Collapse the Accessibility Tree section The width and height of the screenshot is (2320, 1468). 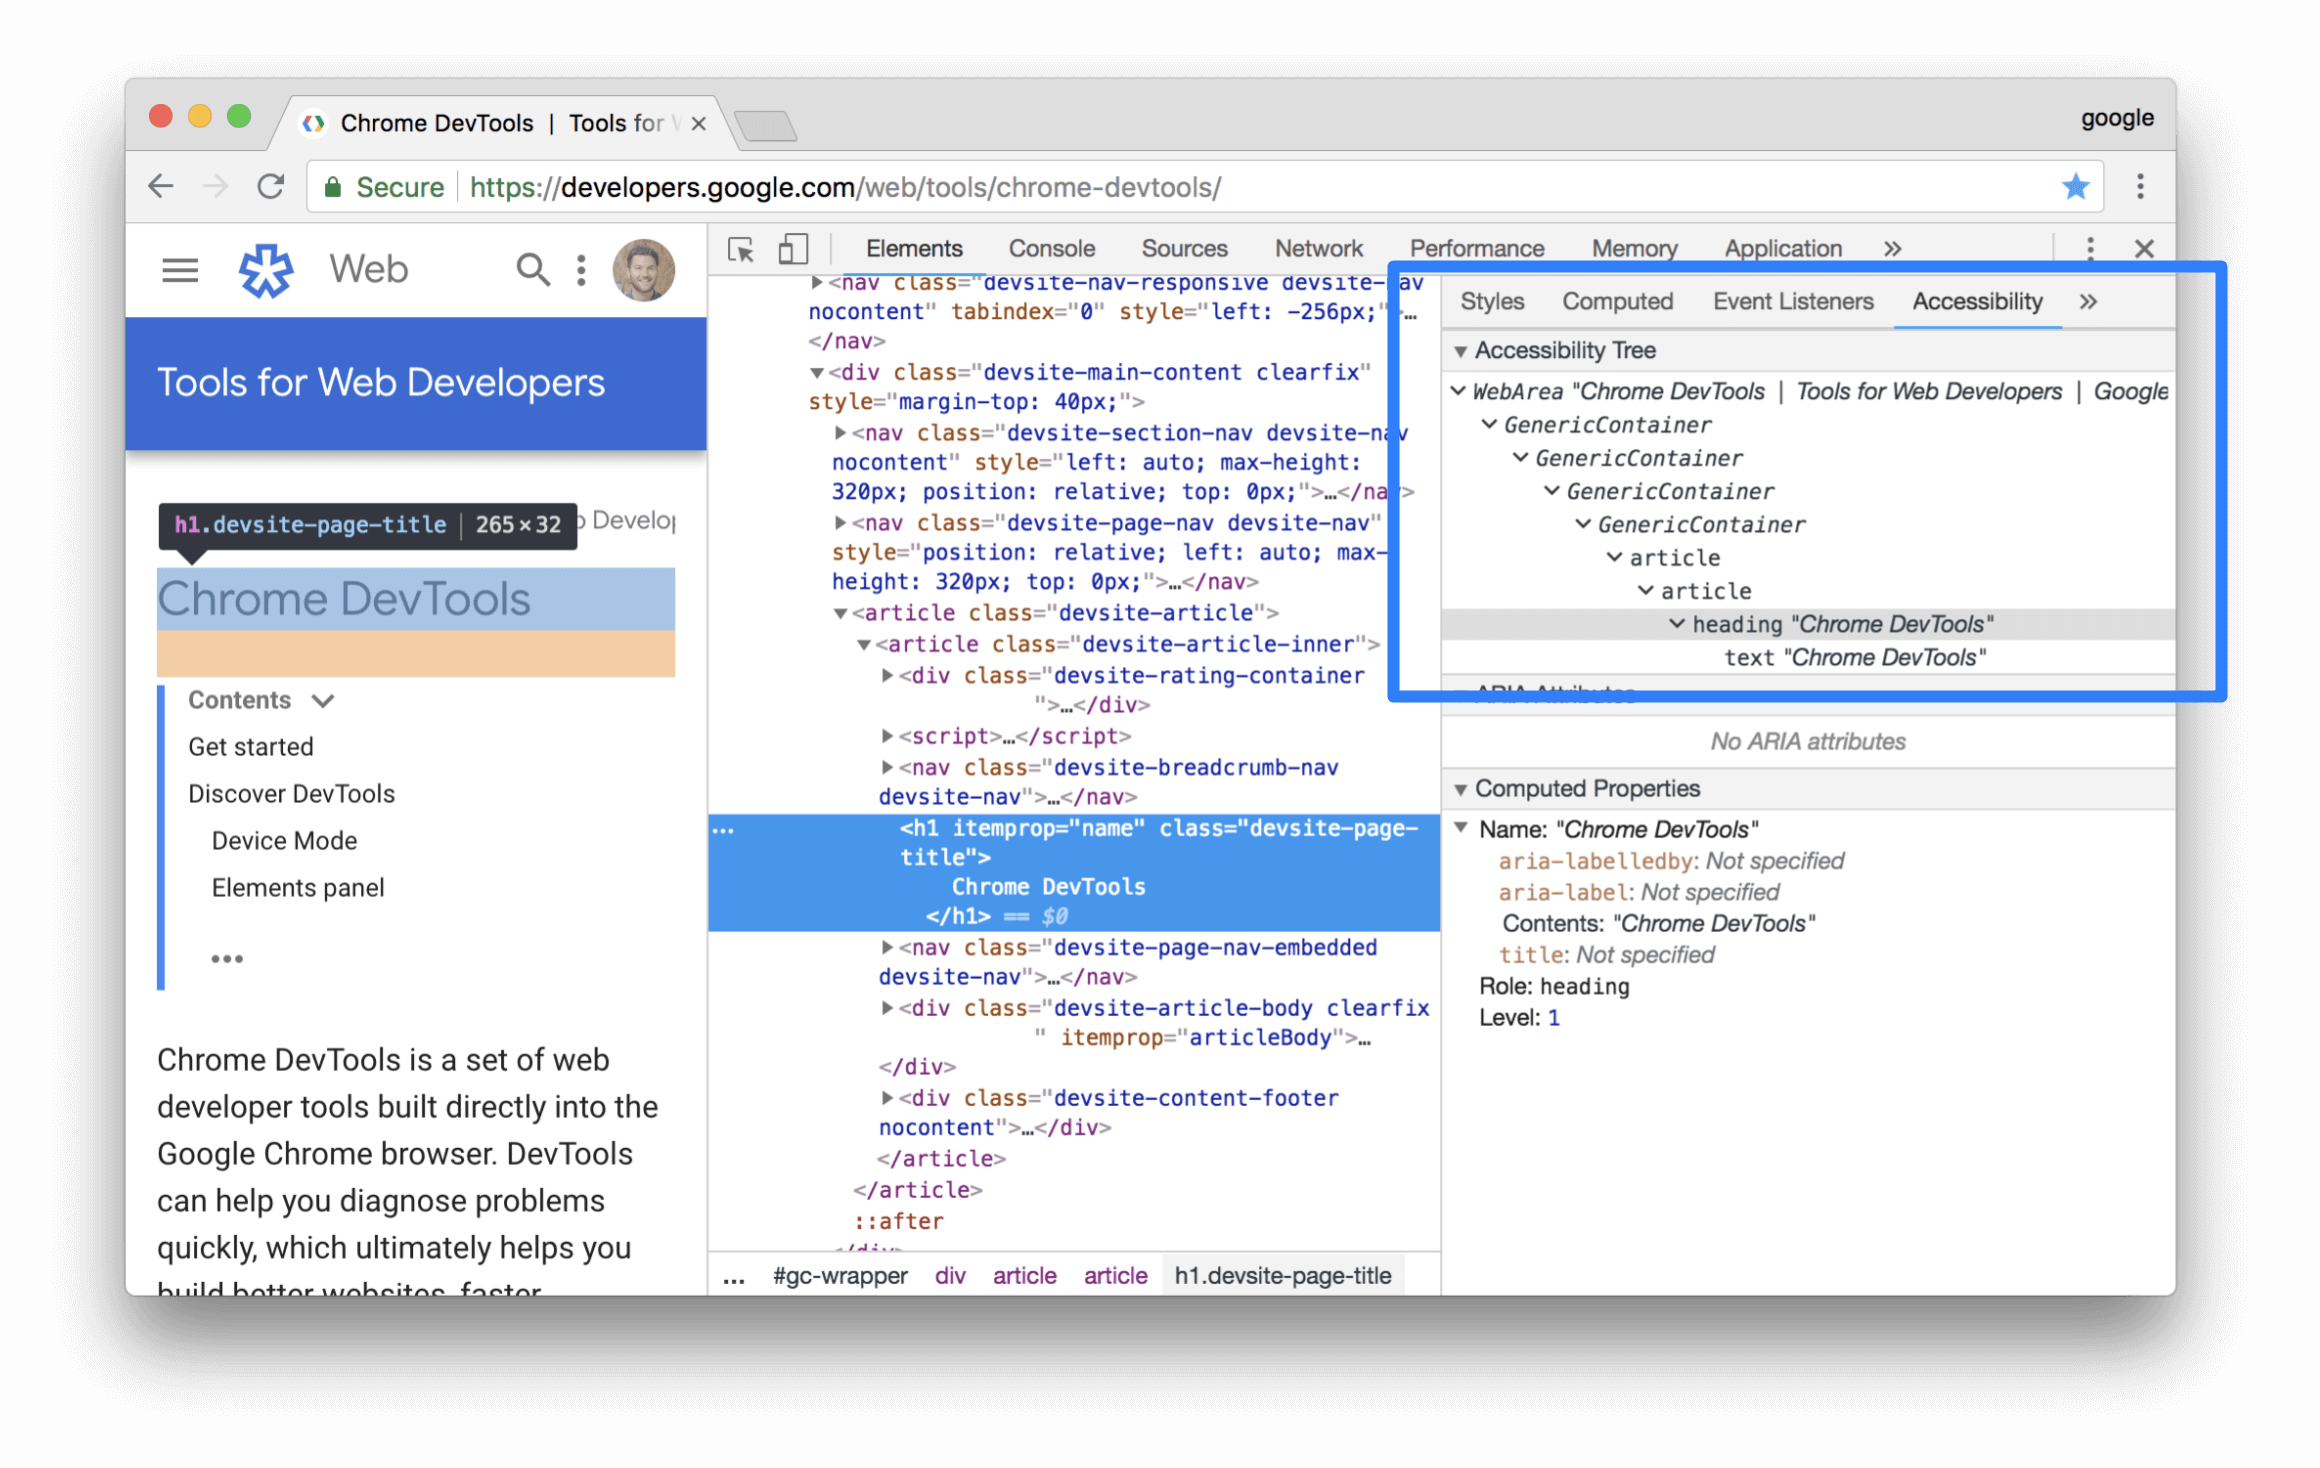coord(1461,351)
